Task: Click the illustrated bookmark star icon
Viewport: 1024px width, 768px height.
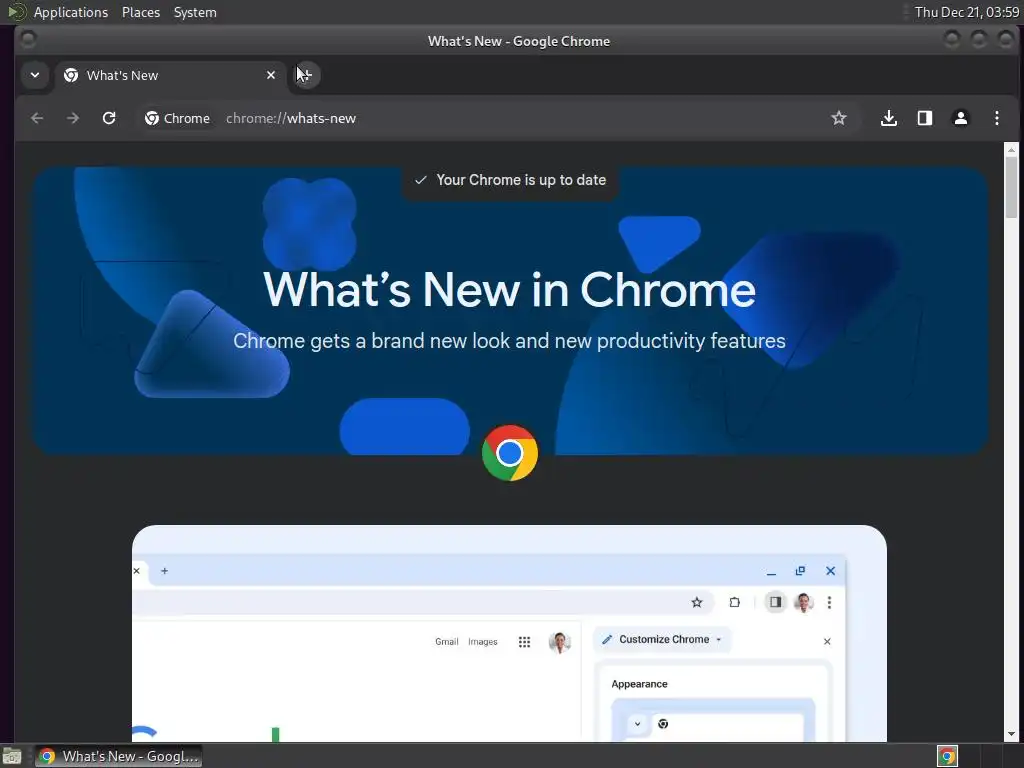Action: click(x=697, y=602)
